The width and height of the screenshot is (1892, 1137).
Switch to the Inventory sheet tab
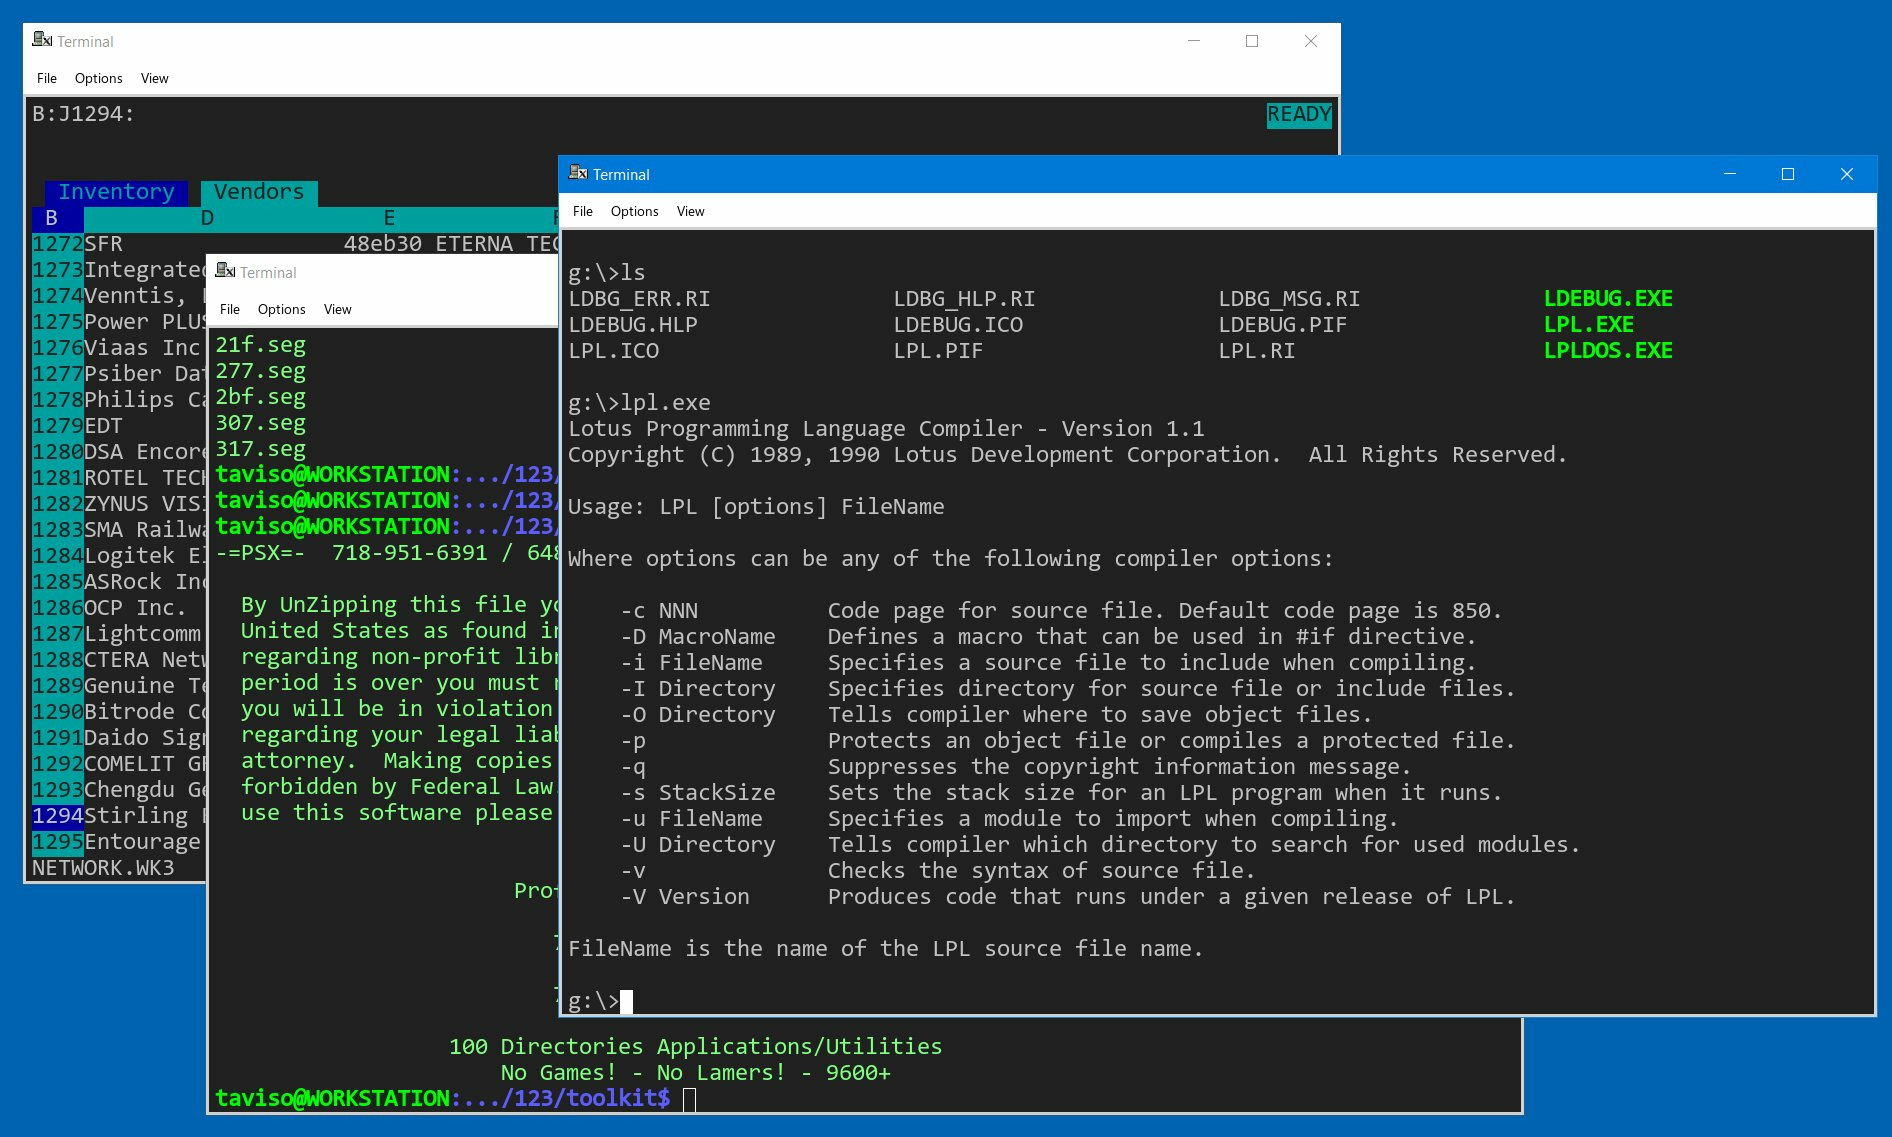coord(116,192)
